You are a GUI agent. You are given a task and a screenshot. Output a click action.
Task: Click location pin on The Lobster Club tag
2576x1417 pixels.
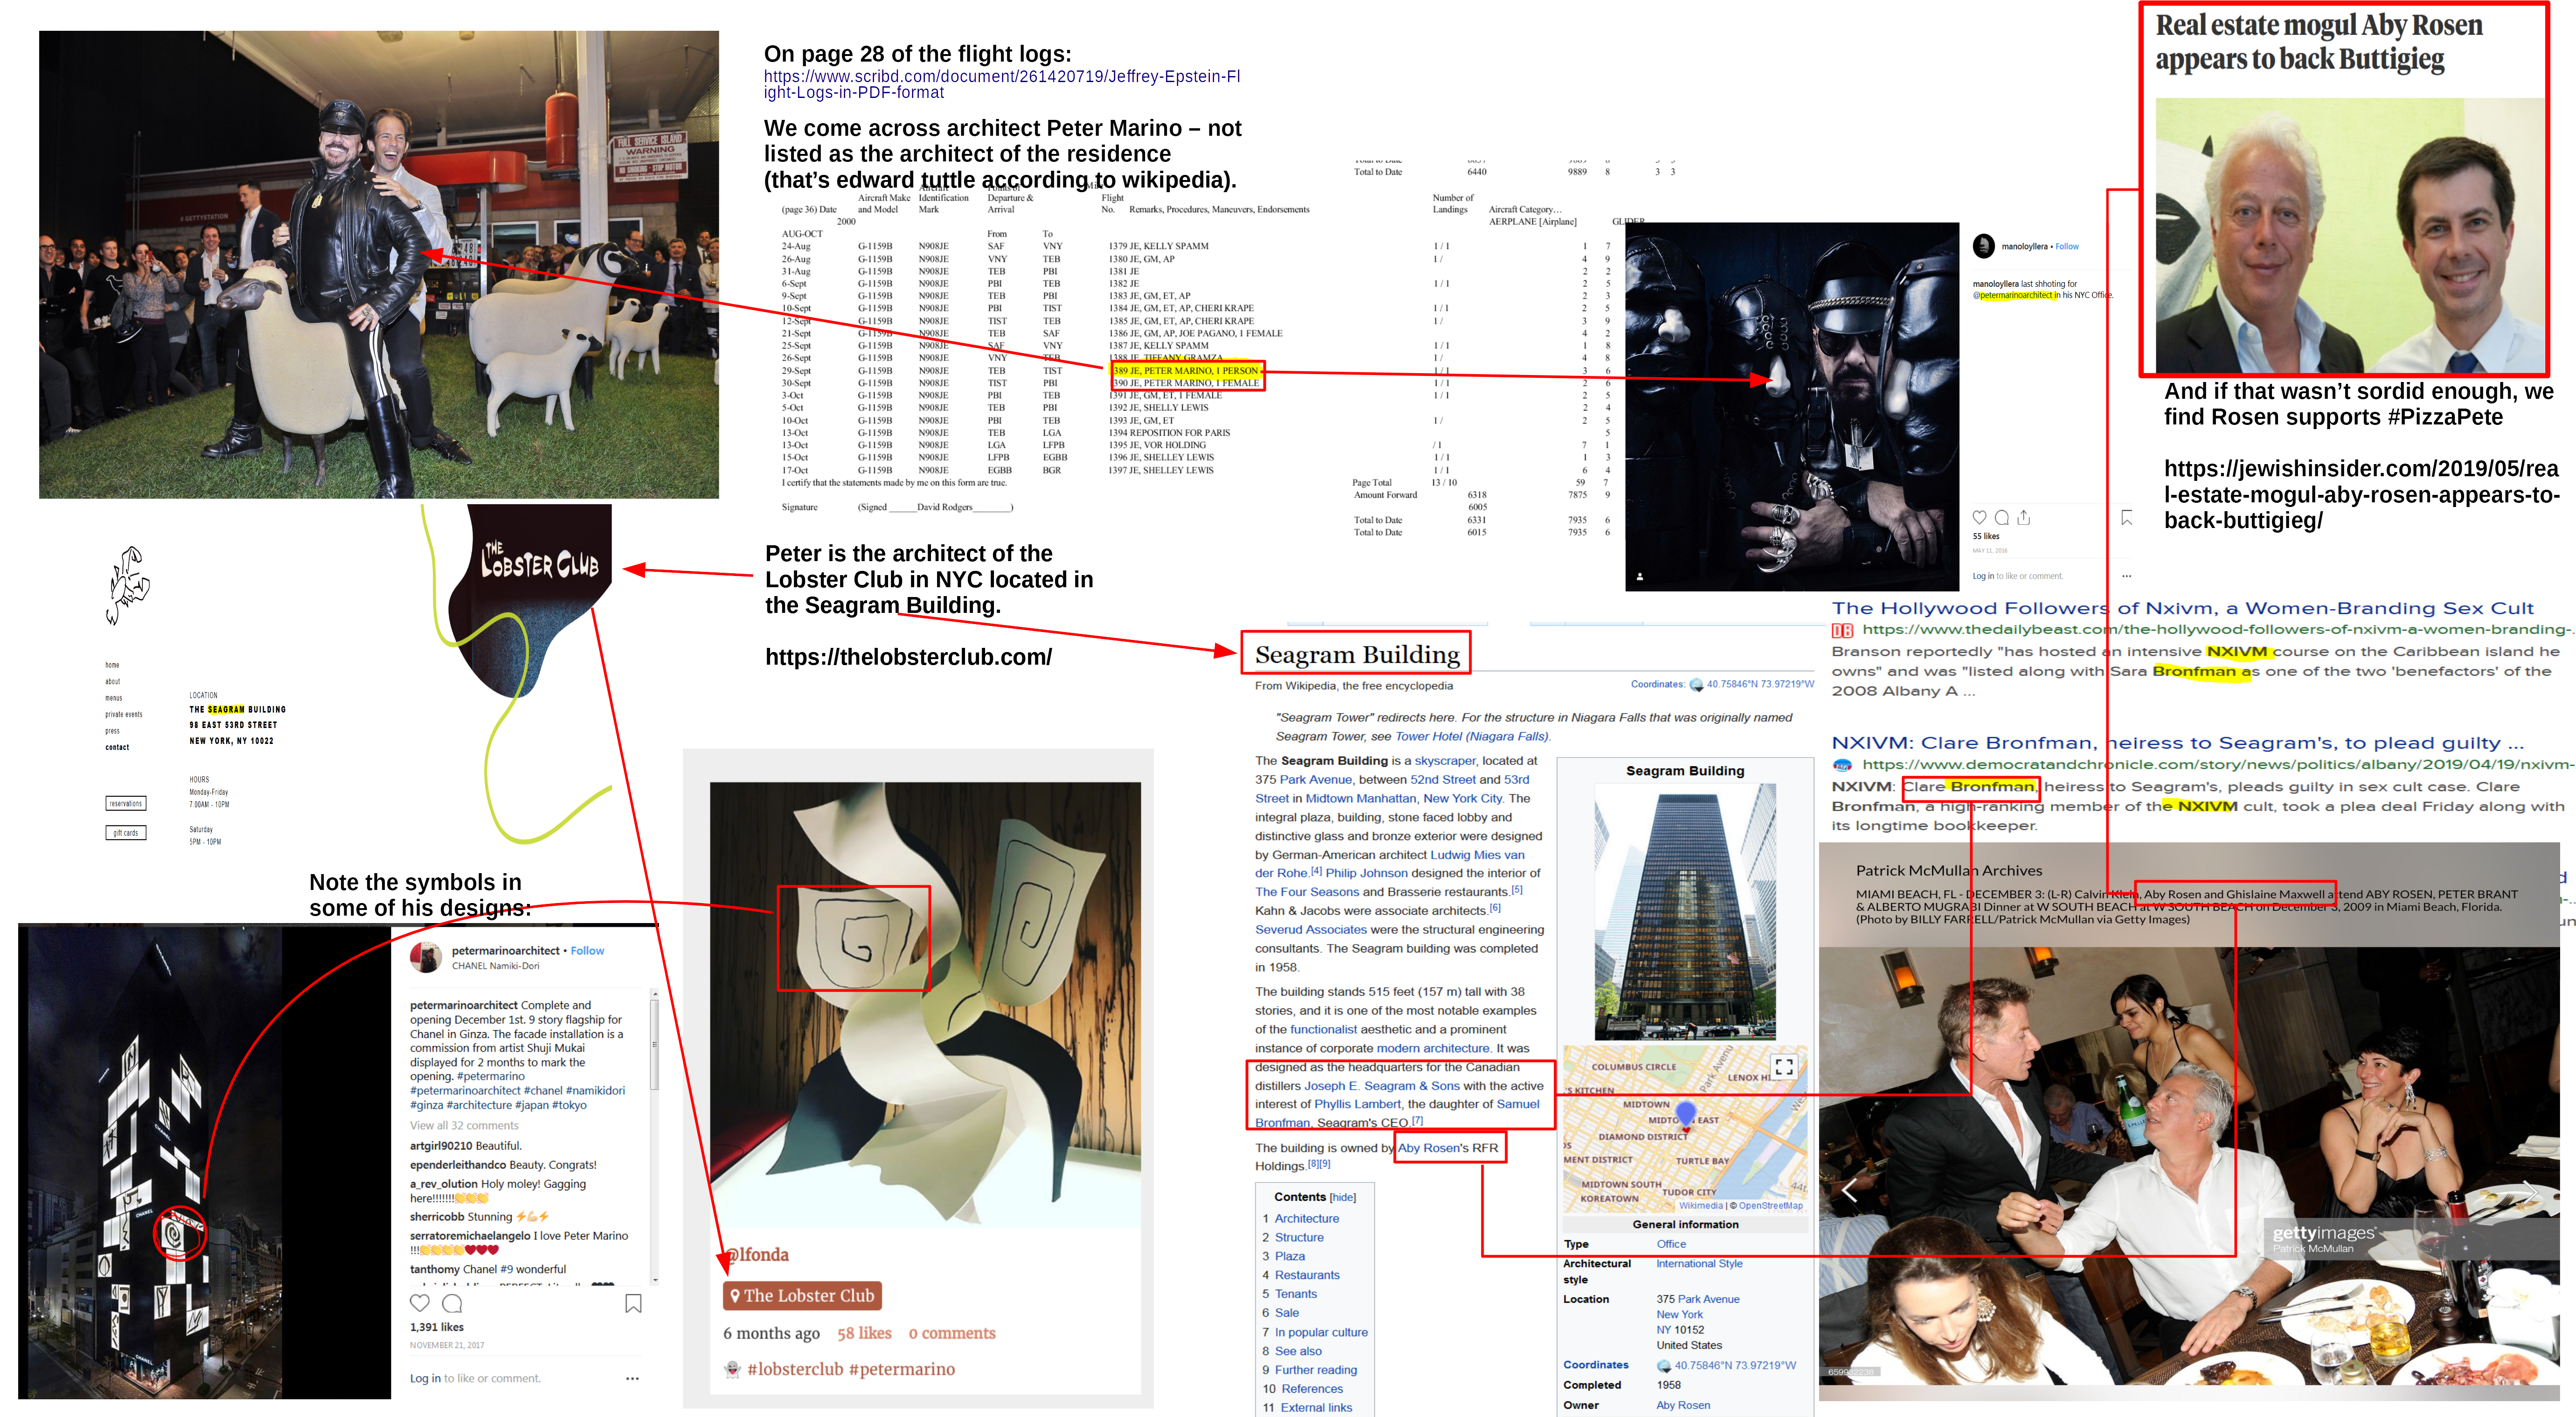point(735,1296)
